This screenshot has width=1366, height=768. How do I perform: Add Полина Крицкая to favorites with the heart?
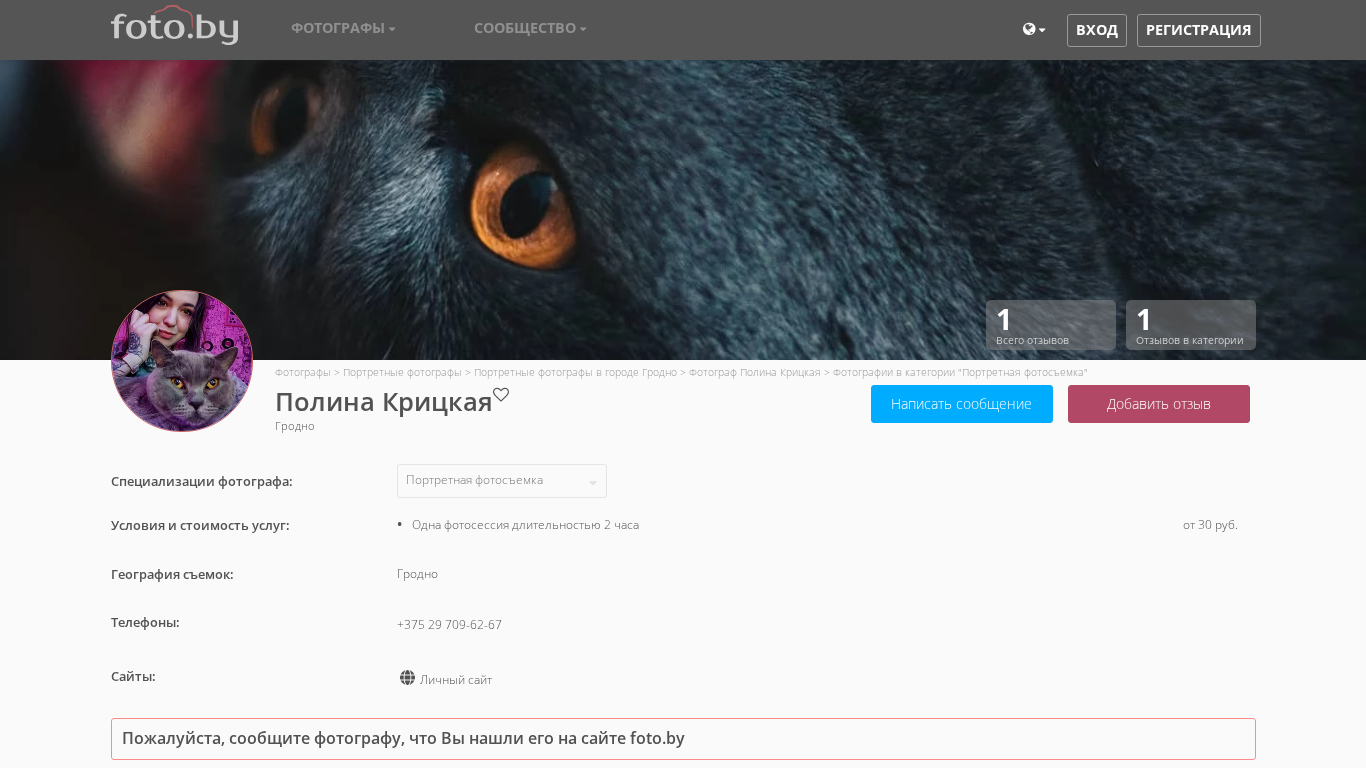(501, 395)
